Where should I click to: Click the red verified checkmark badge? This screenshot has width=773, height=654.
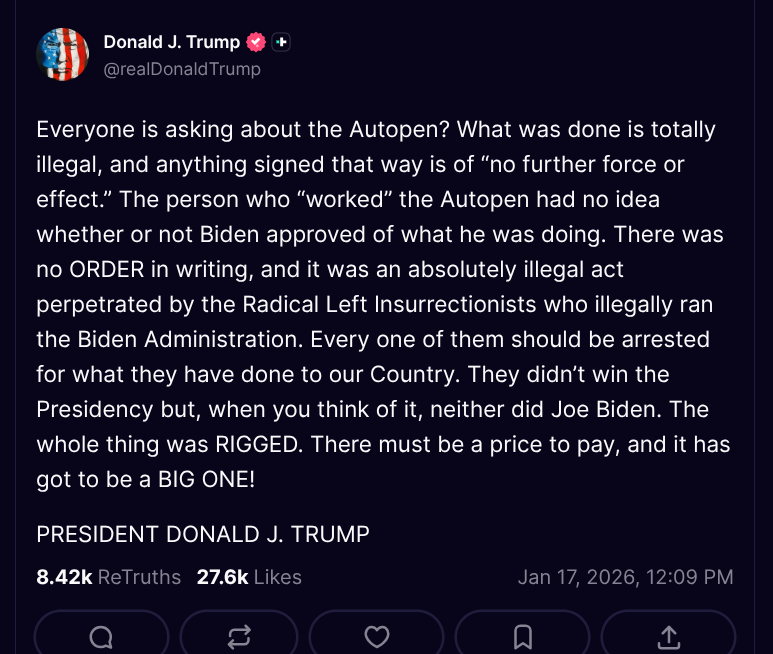(x=257, y=42)
